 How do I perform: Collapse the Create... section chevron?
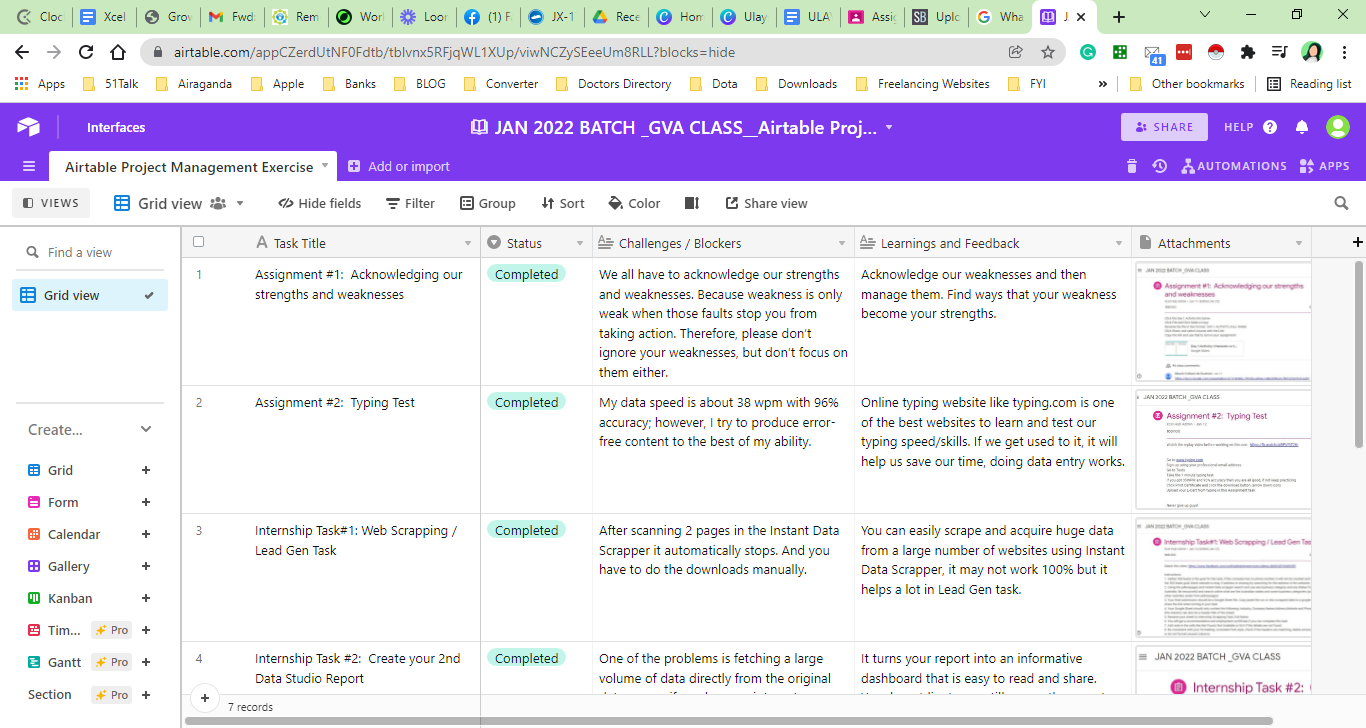[146, 429]
